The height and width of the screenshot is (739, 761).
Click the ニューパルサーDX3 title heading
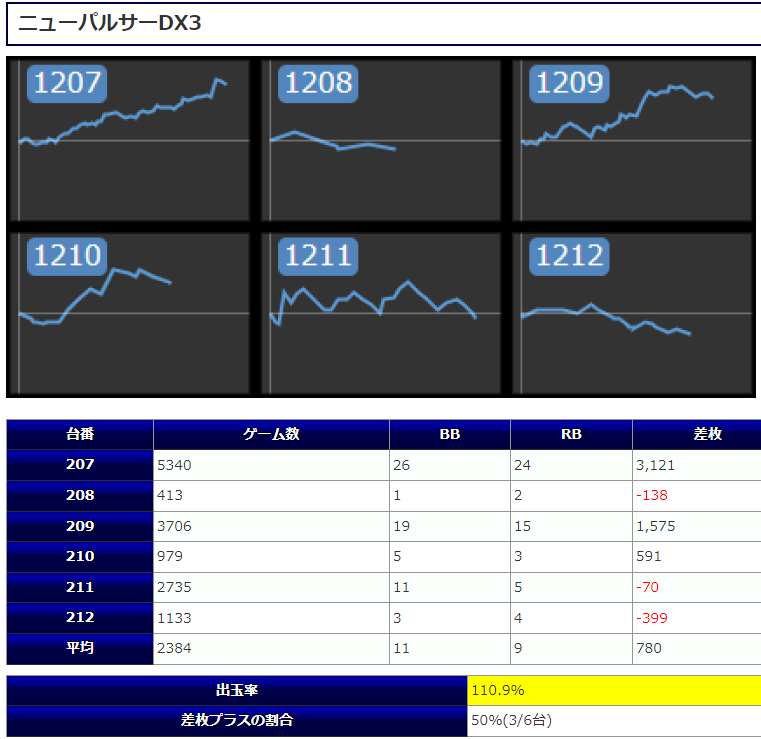[109, 23]
